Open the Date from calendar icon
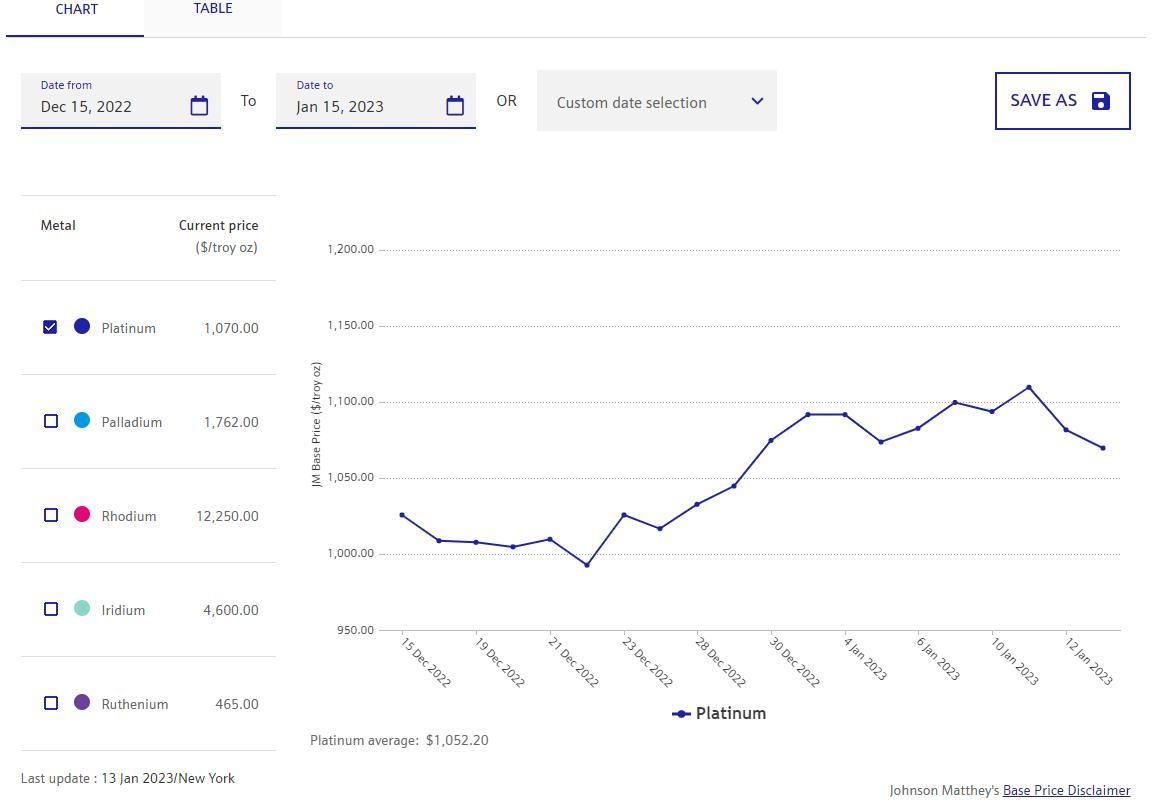This screenshot has width=1165, height=810. (199, 106)
